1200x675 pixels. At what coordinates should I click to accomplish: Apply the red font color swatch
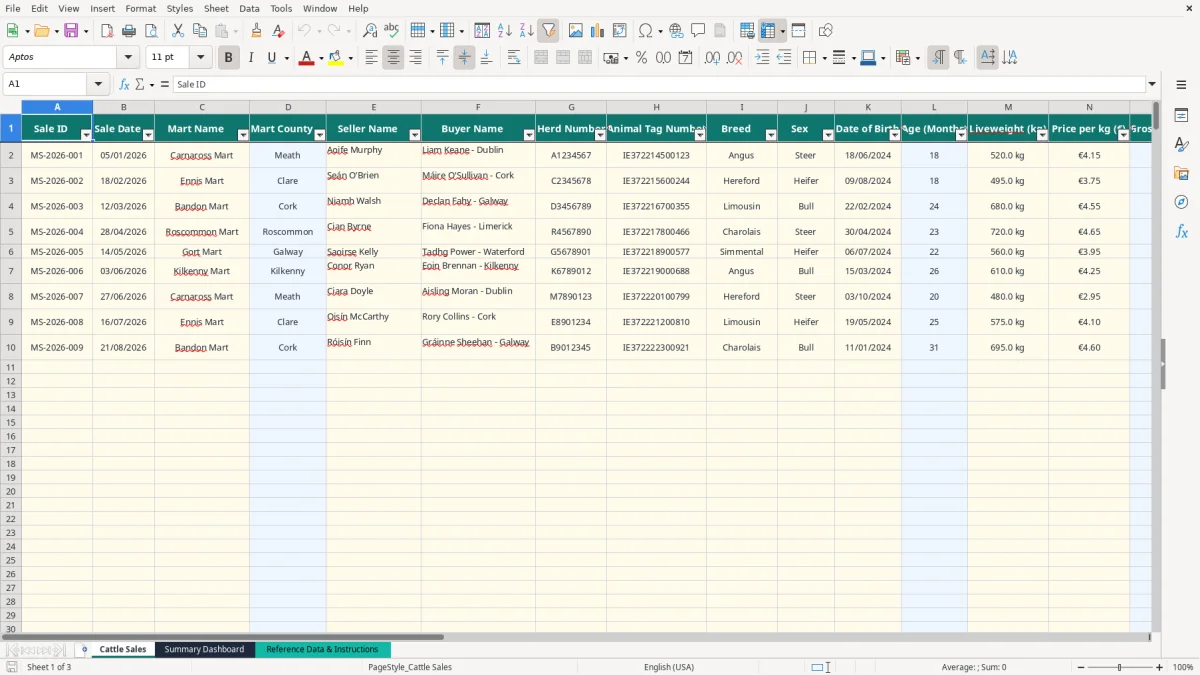pos(306,58)
